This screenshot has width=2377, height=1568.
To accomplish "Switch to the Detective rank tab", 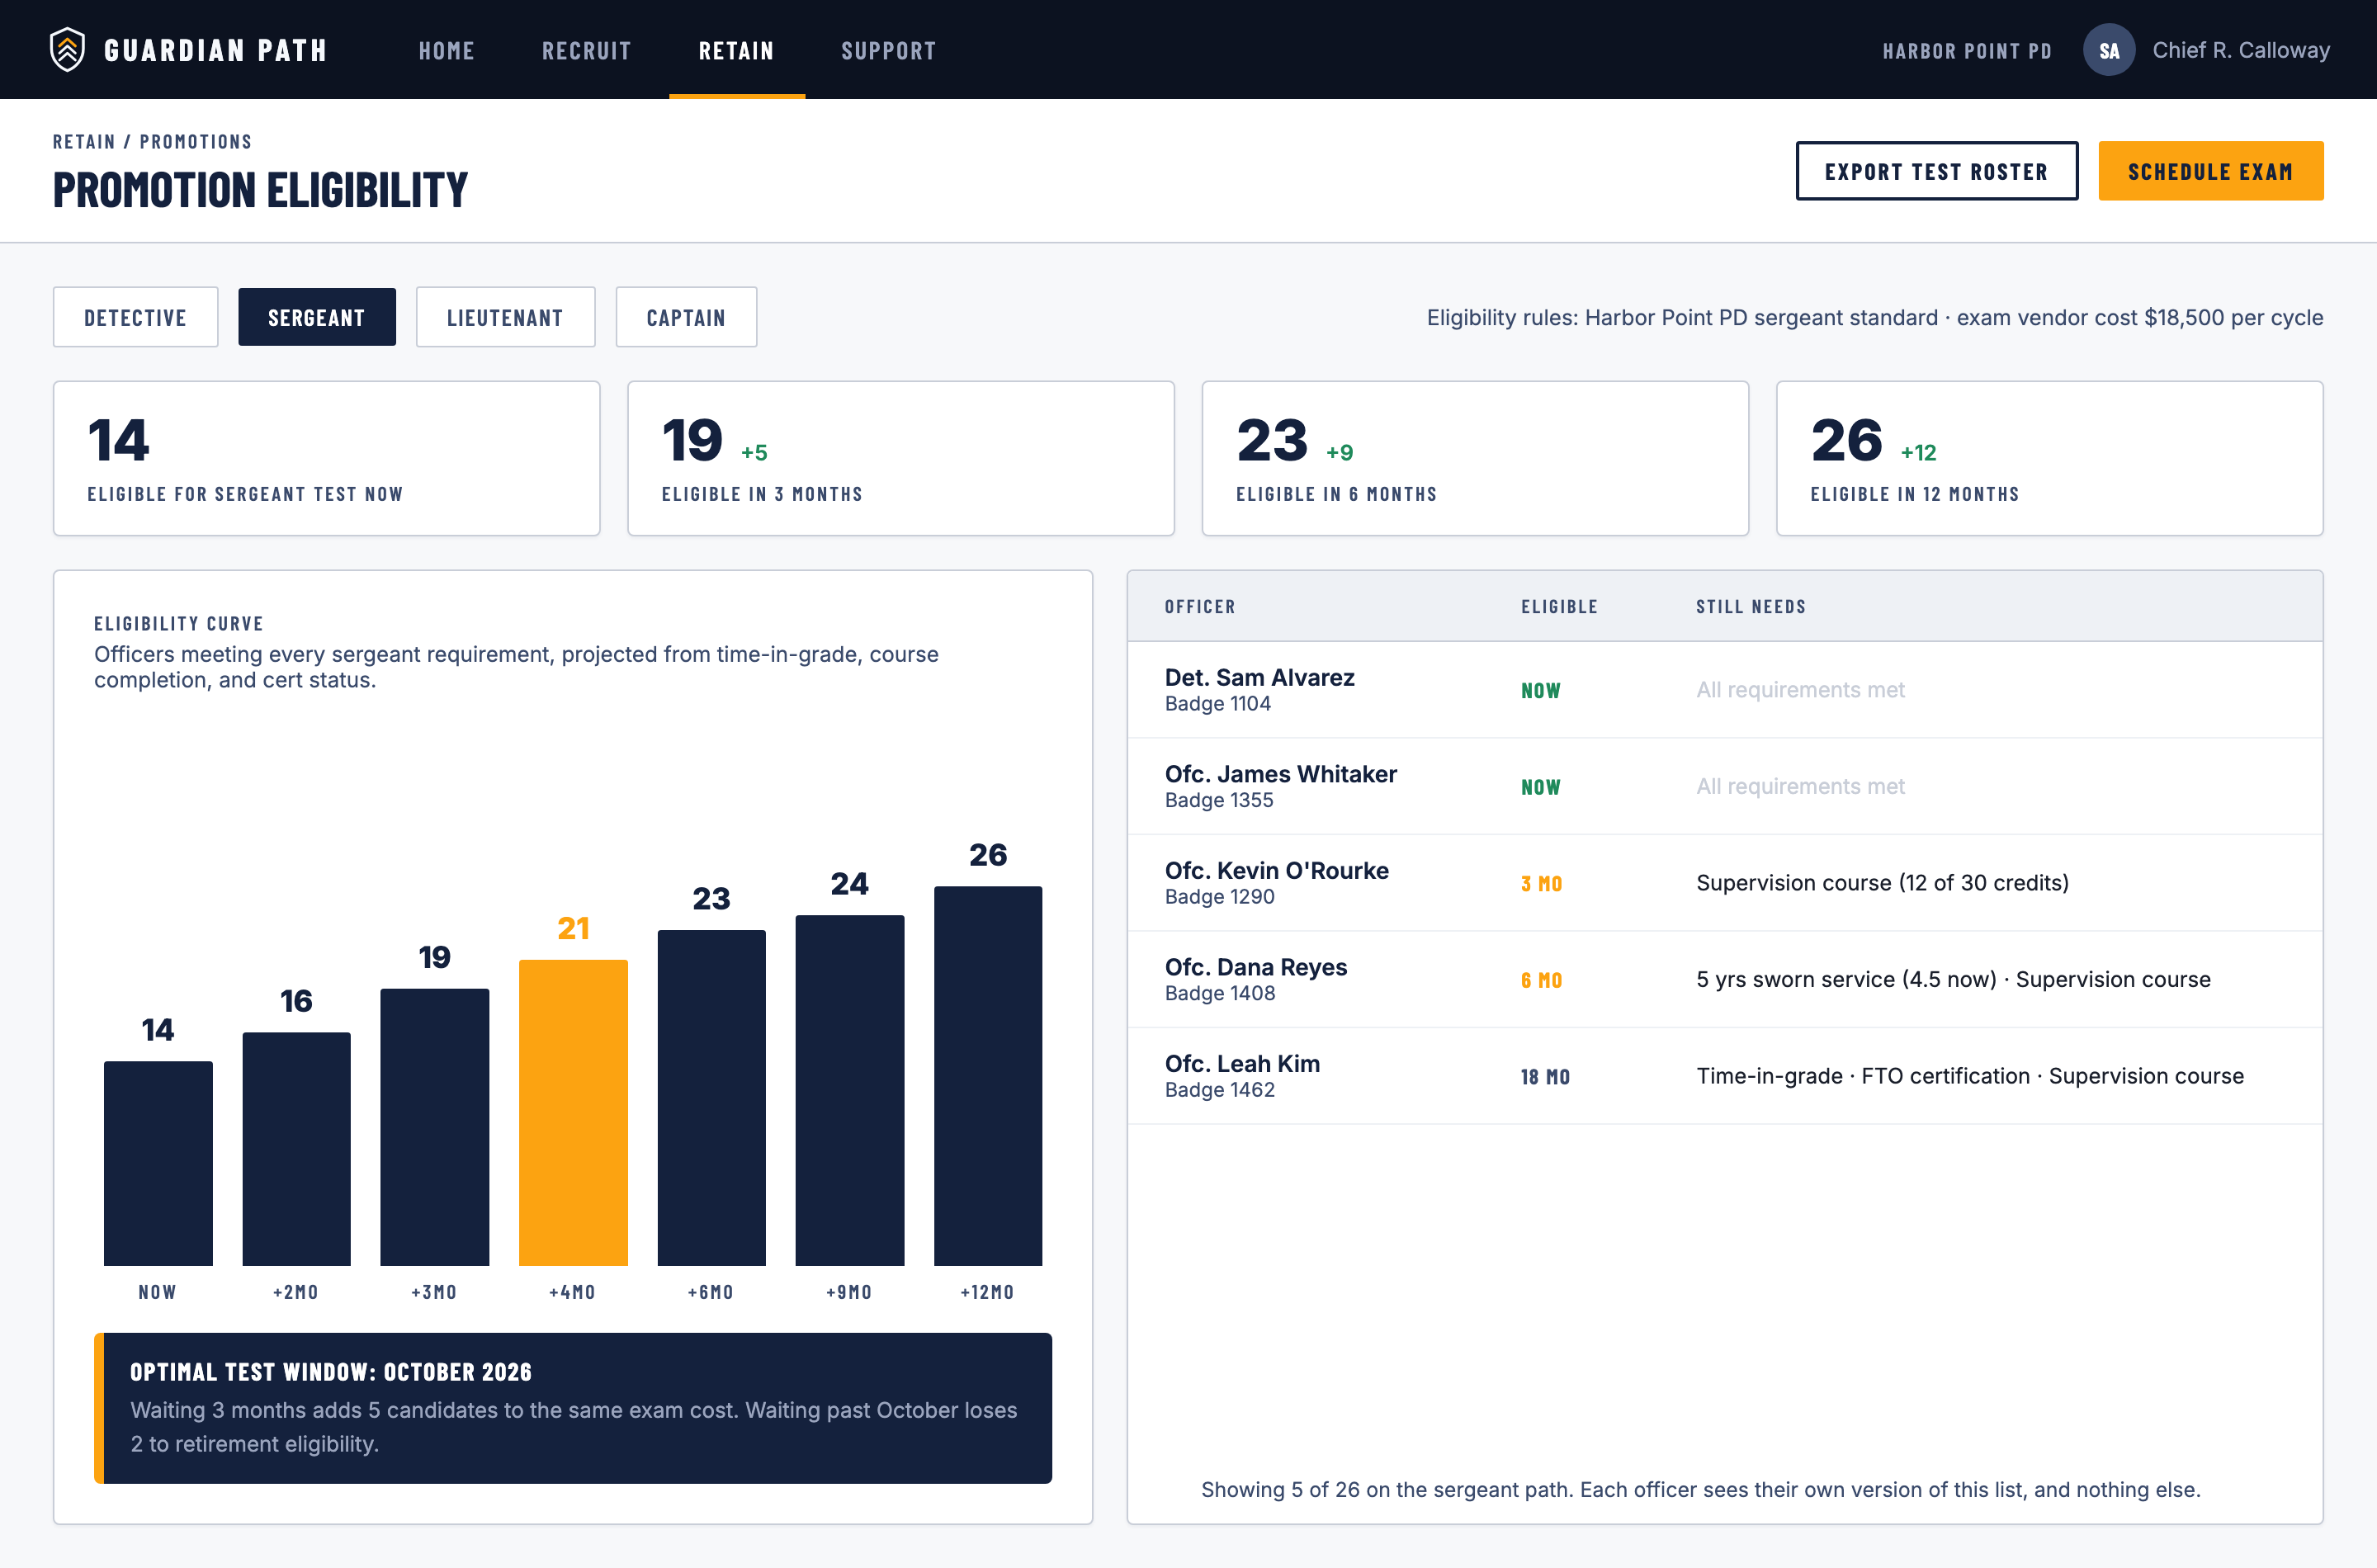I will (135, 317).
